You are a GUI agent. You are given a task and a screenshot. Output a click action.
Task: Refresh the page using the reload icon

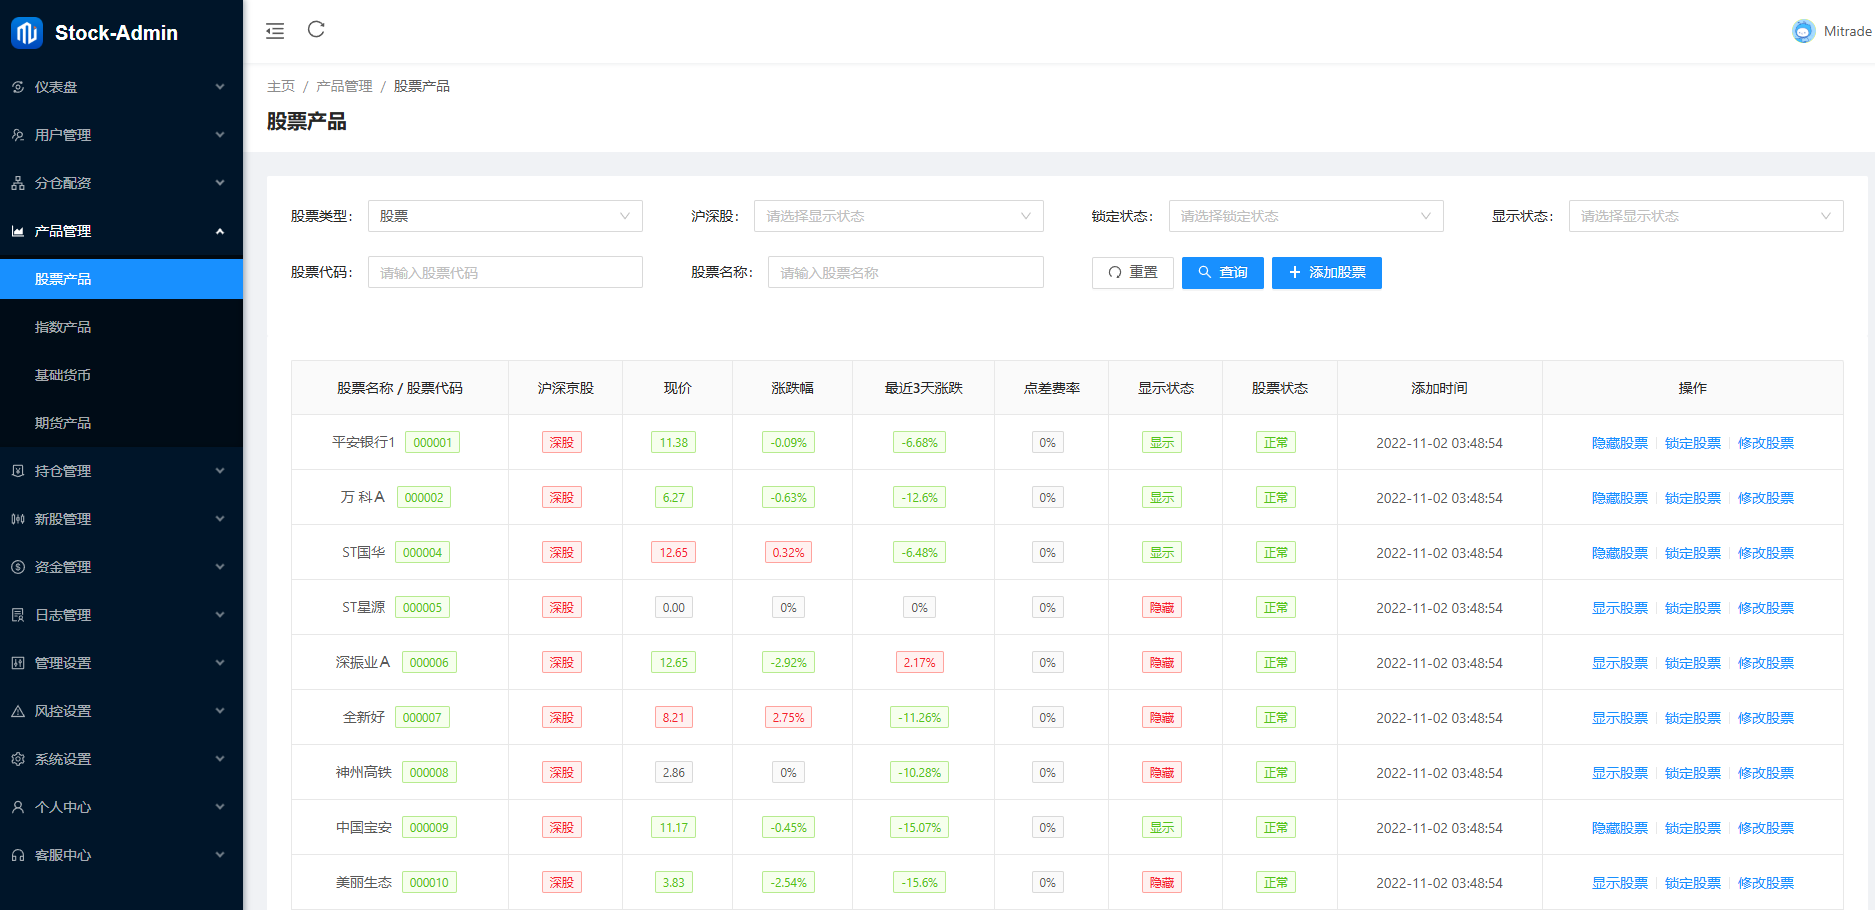tap(316, 30)
